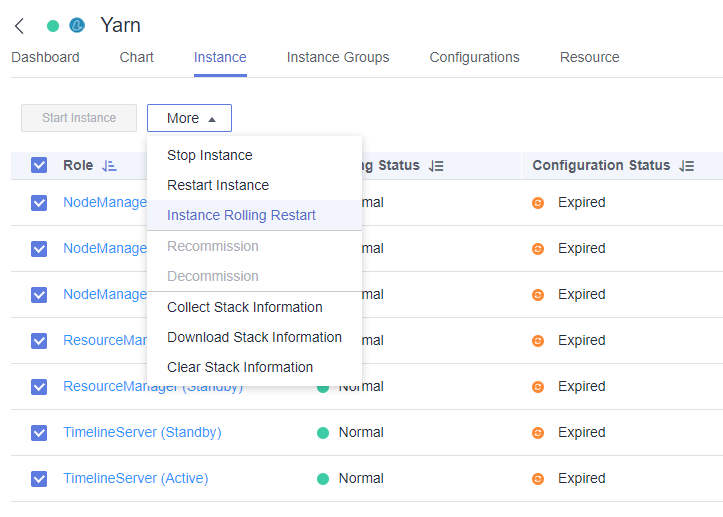The width and height of the screenshot is (723, 517).
Task: Sort by Configuration Status column icon
Action: pos(687,166)
